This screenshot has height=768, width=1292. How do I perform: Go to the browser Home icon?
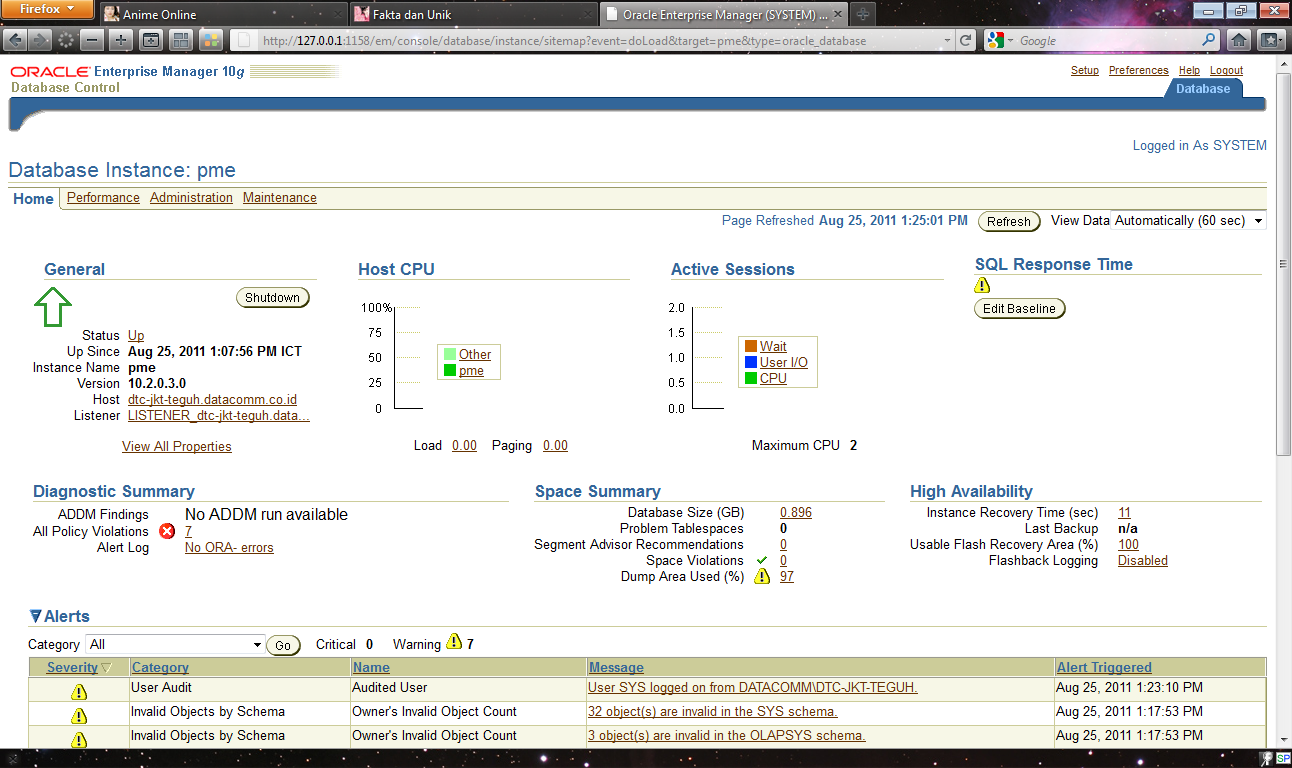[1239, 41]
